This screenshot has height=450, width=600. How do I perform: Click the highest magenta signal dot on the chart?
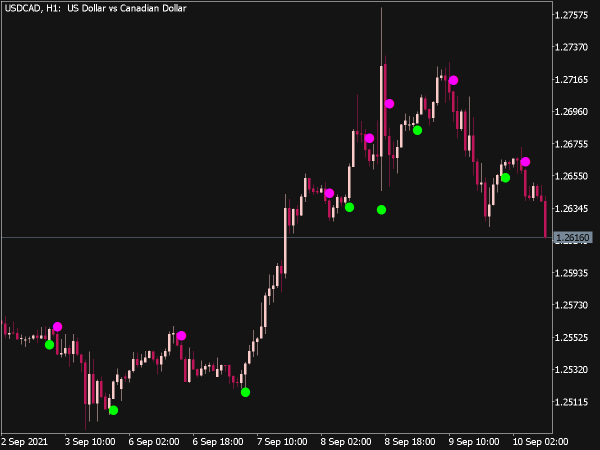click(x=453, y=80)
